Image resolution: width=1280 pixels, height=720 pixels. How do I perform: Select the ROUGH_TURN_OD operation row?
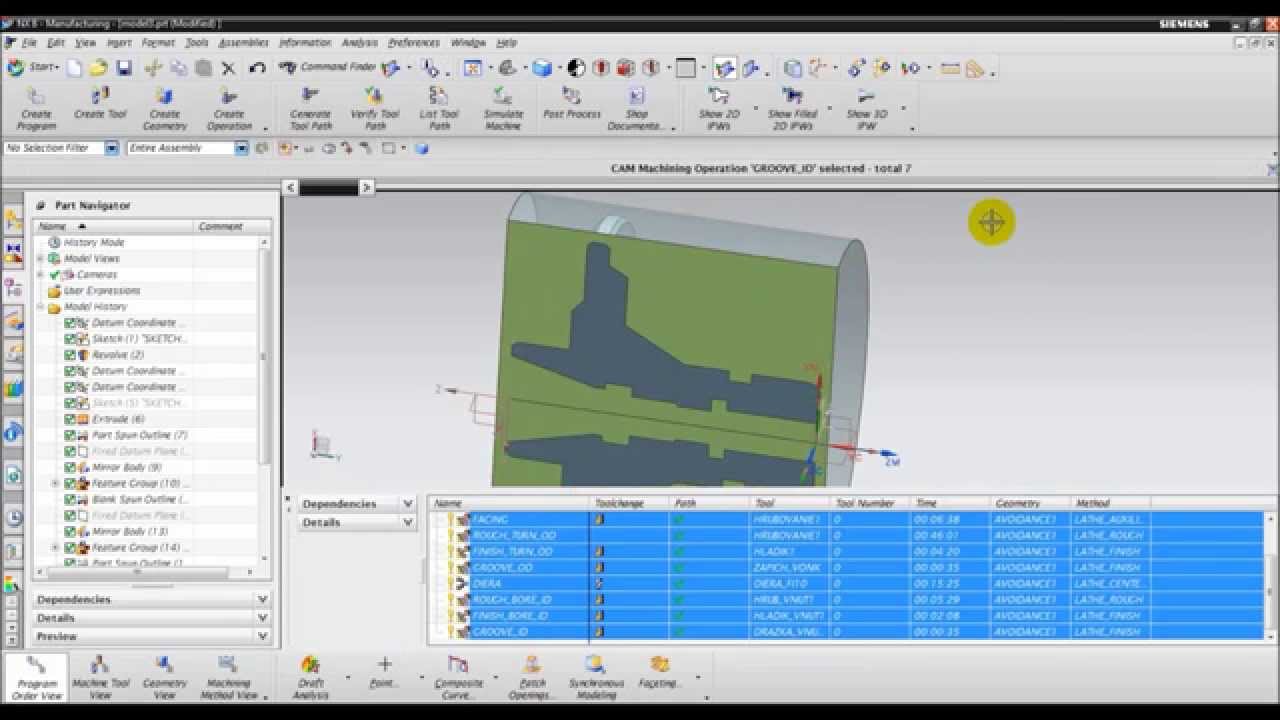850,535
